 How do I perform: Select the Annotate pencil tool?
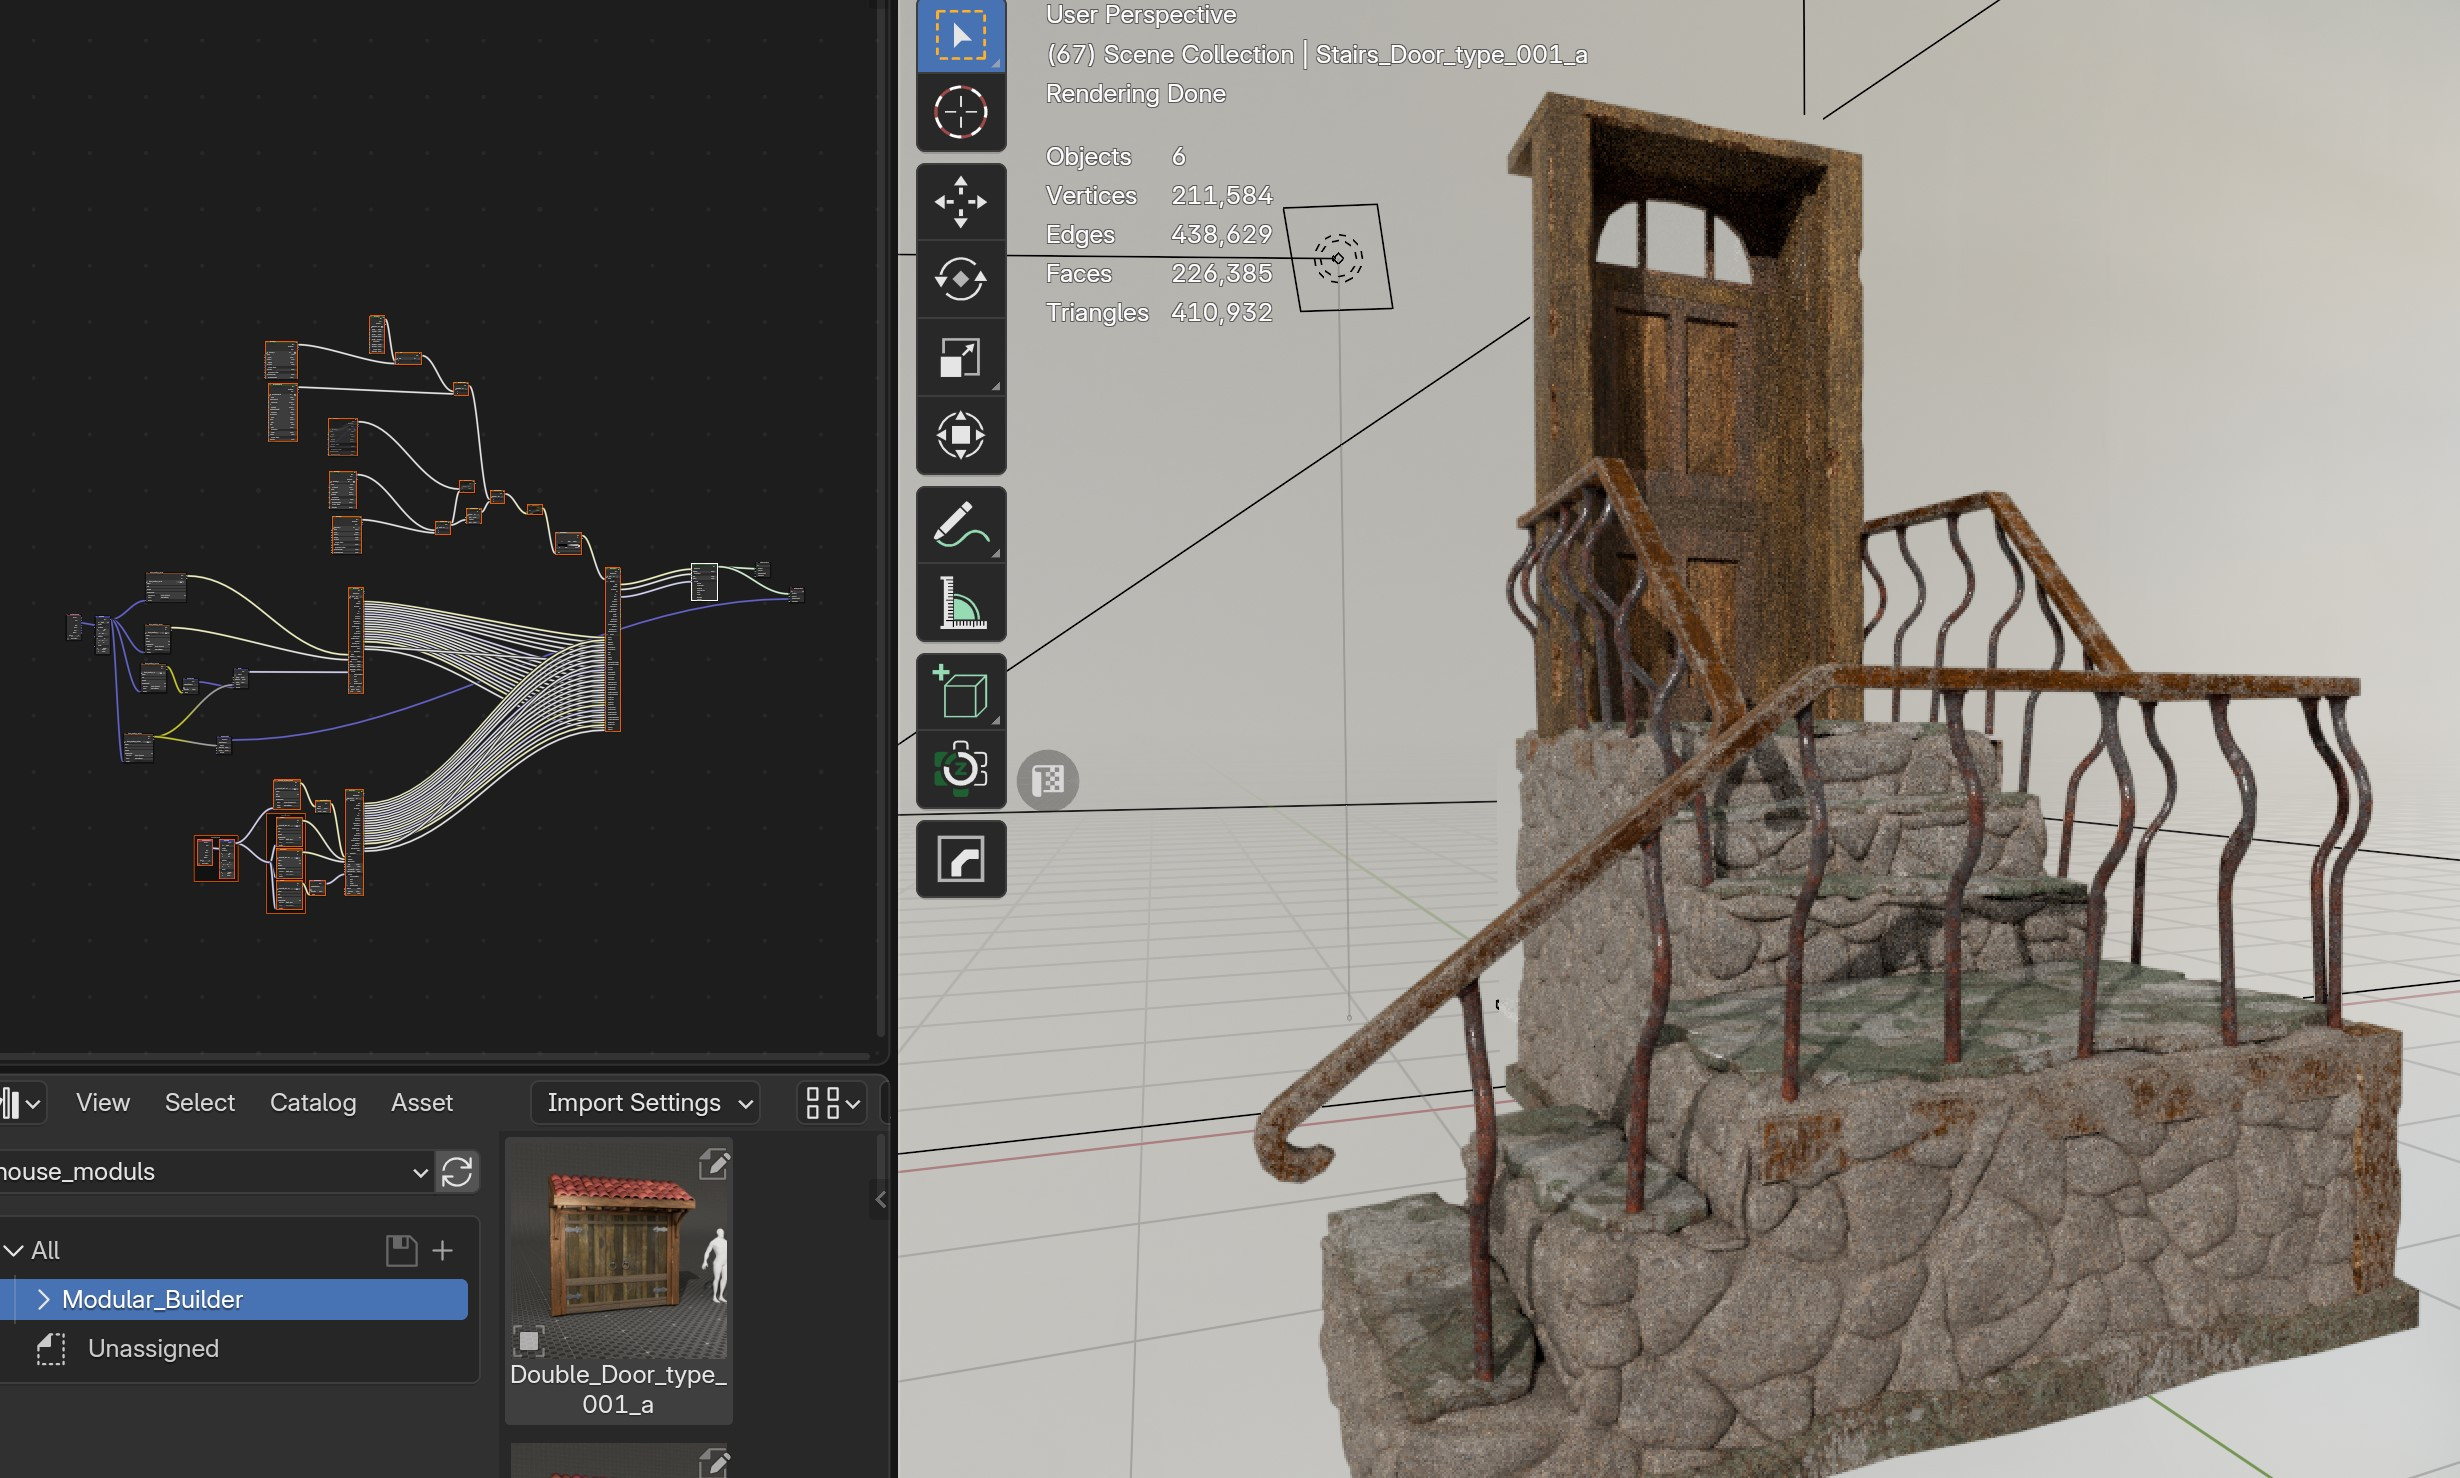pyautogui.click(x=960, y=525)
